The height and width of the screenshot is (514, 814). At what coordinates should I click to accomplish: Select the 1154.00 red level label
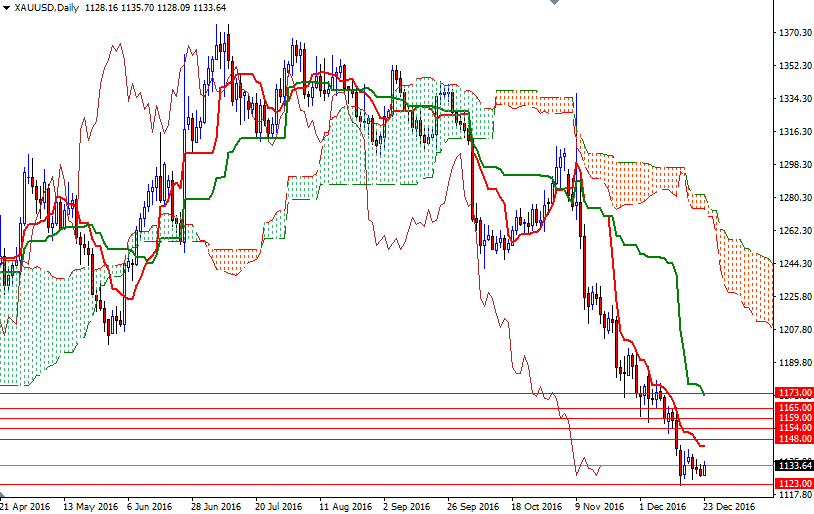coord(794,428)
